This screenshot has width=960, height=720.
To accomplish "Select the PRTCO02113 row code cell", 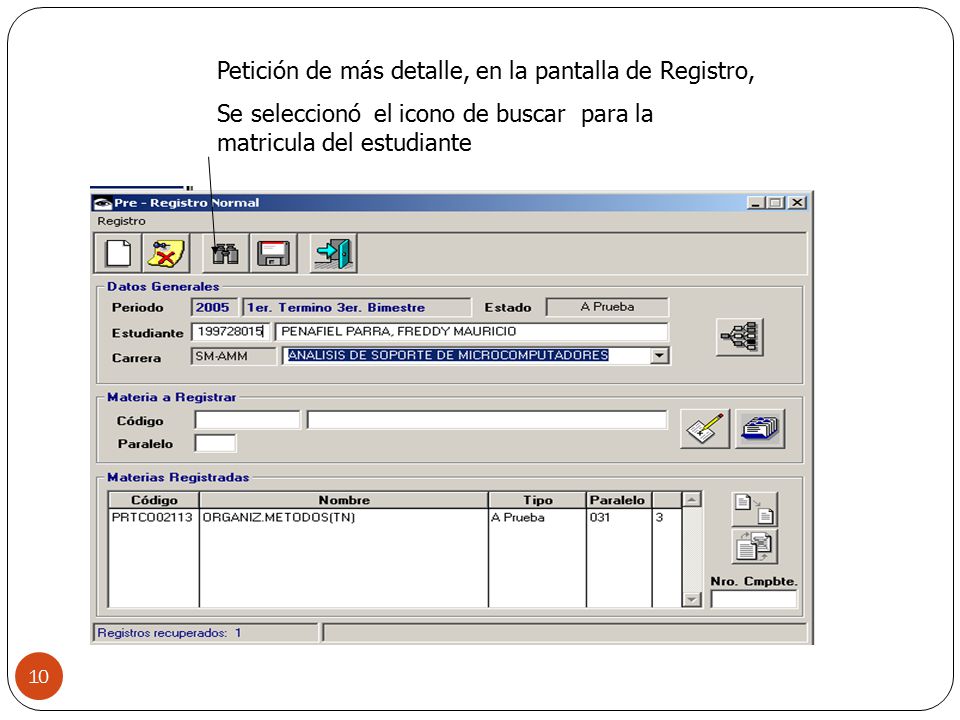I will coord(153,517).
